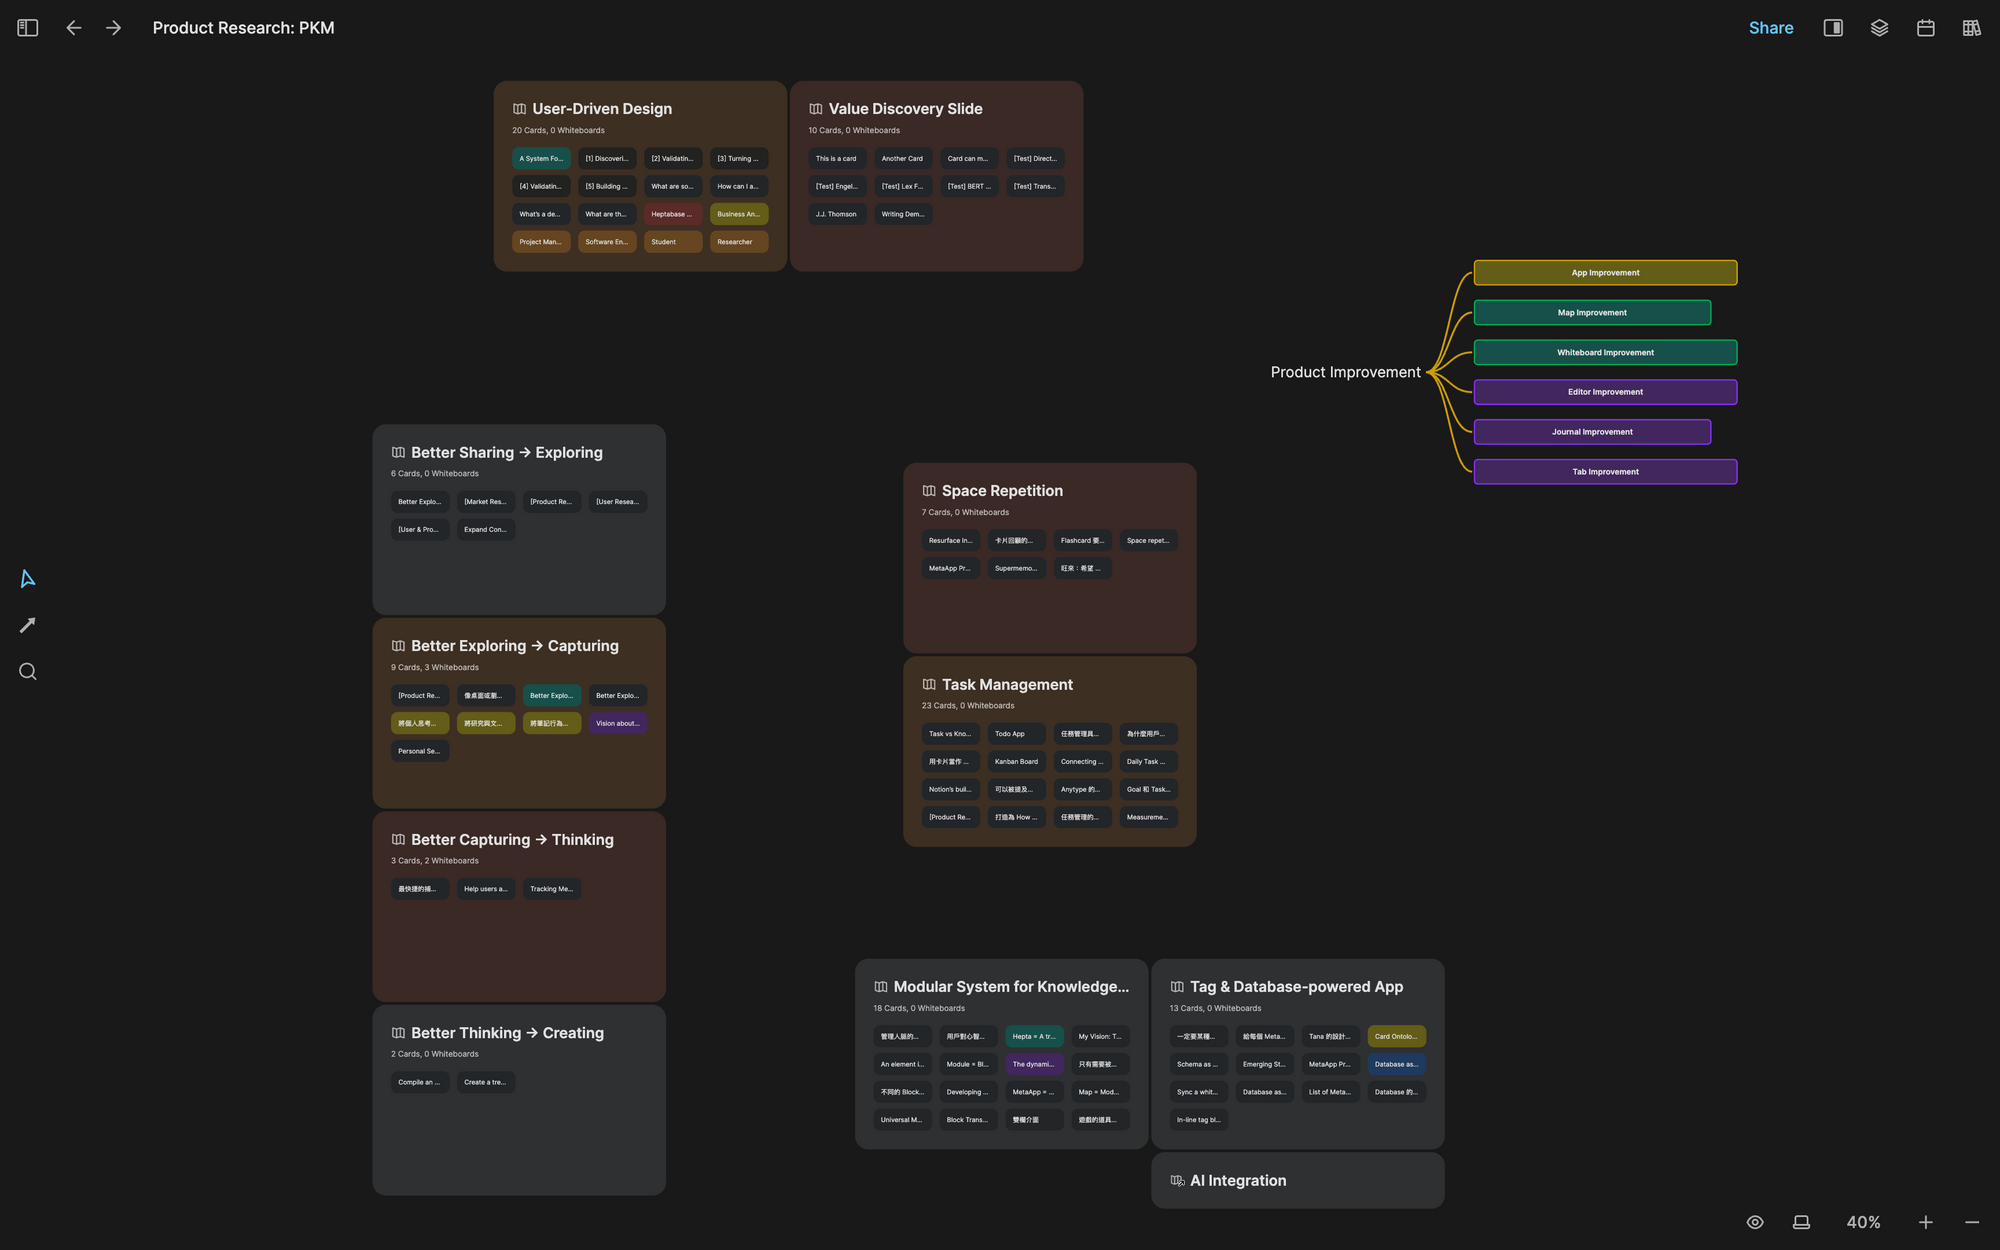This screenshot has width=2000, height=1250.
Task: Select the arrow pointer tool
Action: point(28,579)
